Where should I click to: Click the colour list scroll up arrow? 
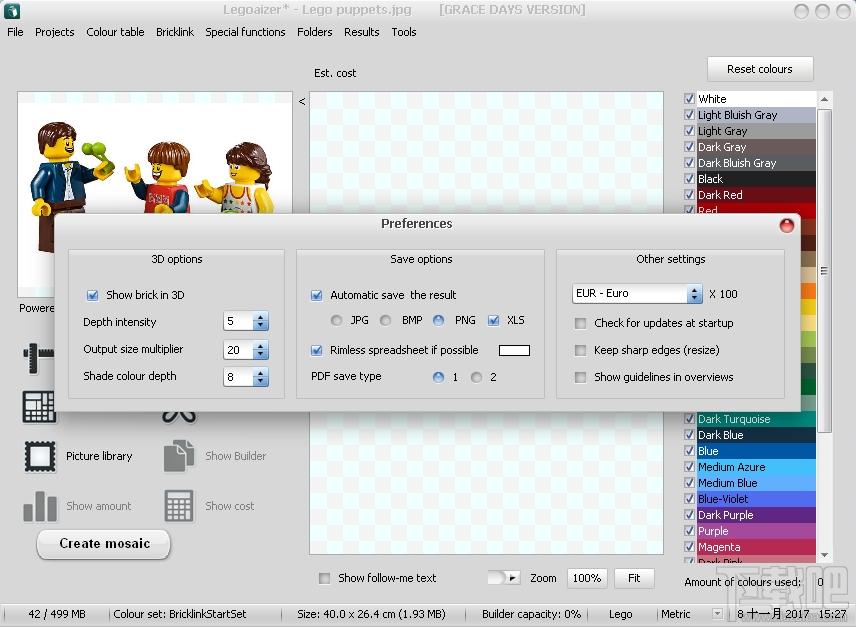coord(824,99)
